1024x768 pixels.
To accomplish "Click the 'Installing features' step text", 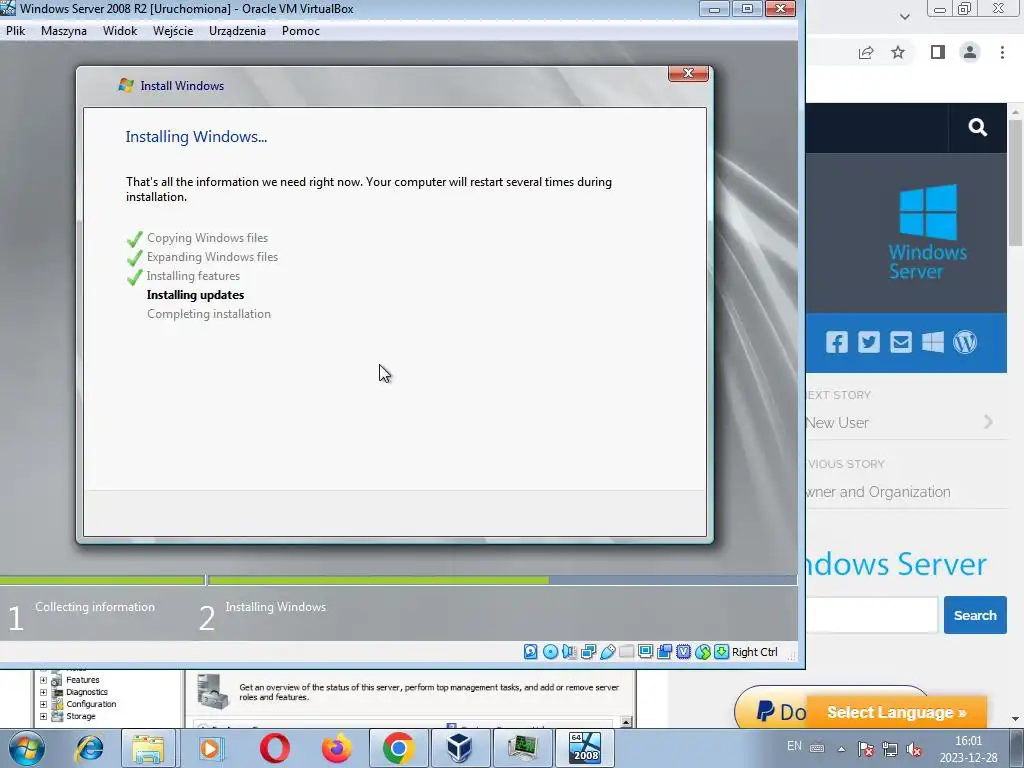I will click(x=193, y=276).
